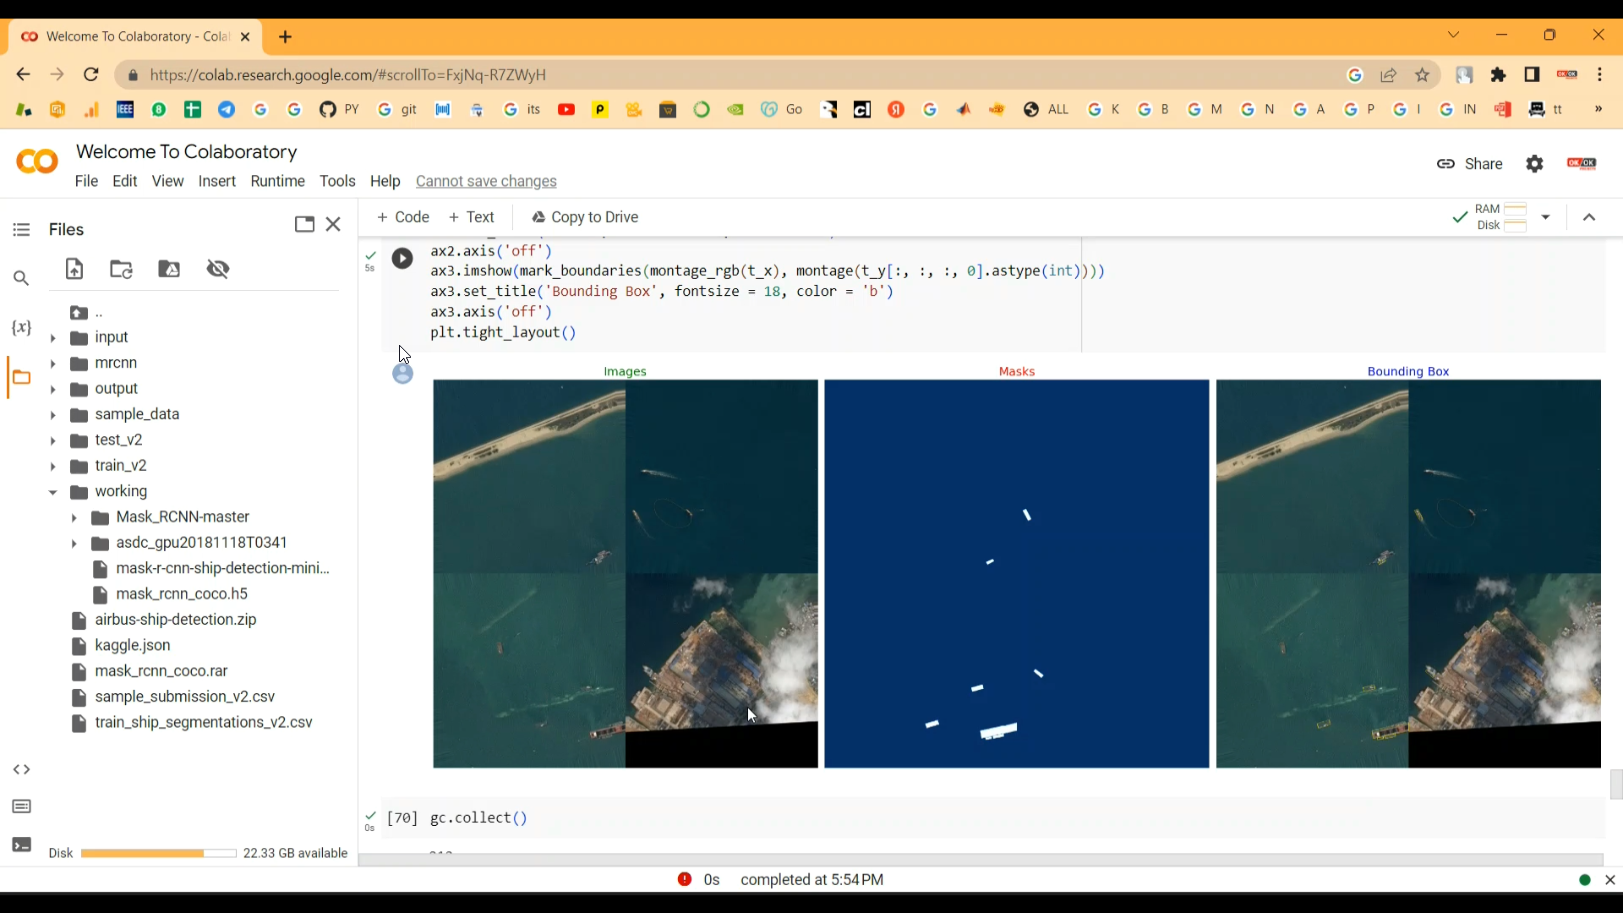This screenshot has height=913, width=1623.
Task: Expand the working folder contents
Action: [53, 491]
